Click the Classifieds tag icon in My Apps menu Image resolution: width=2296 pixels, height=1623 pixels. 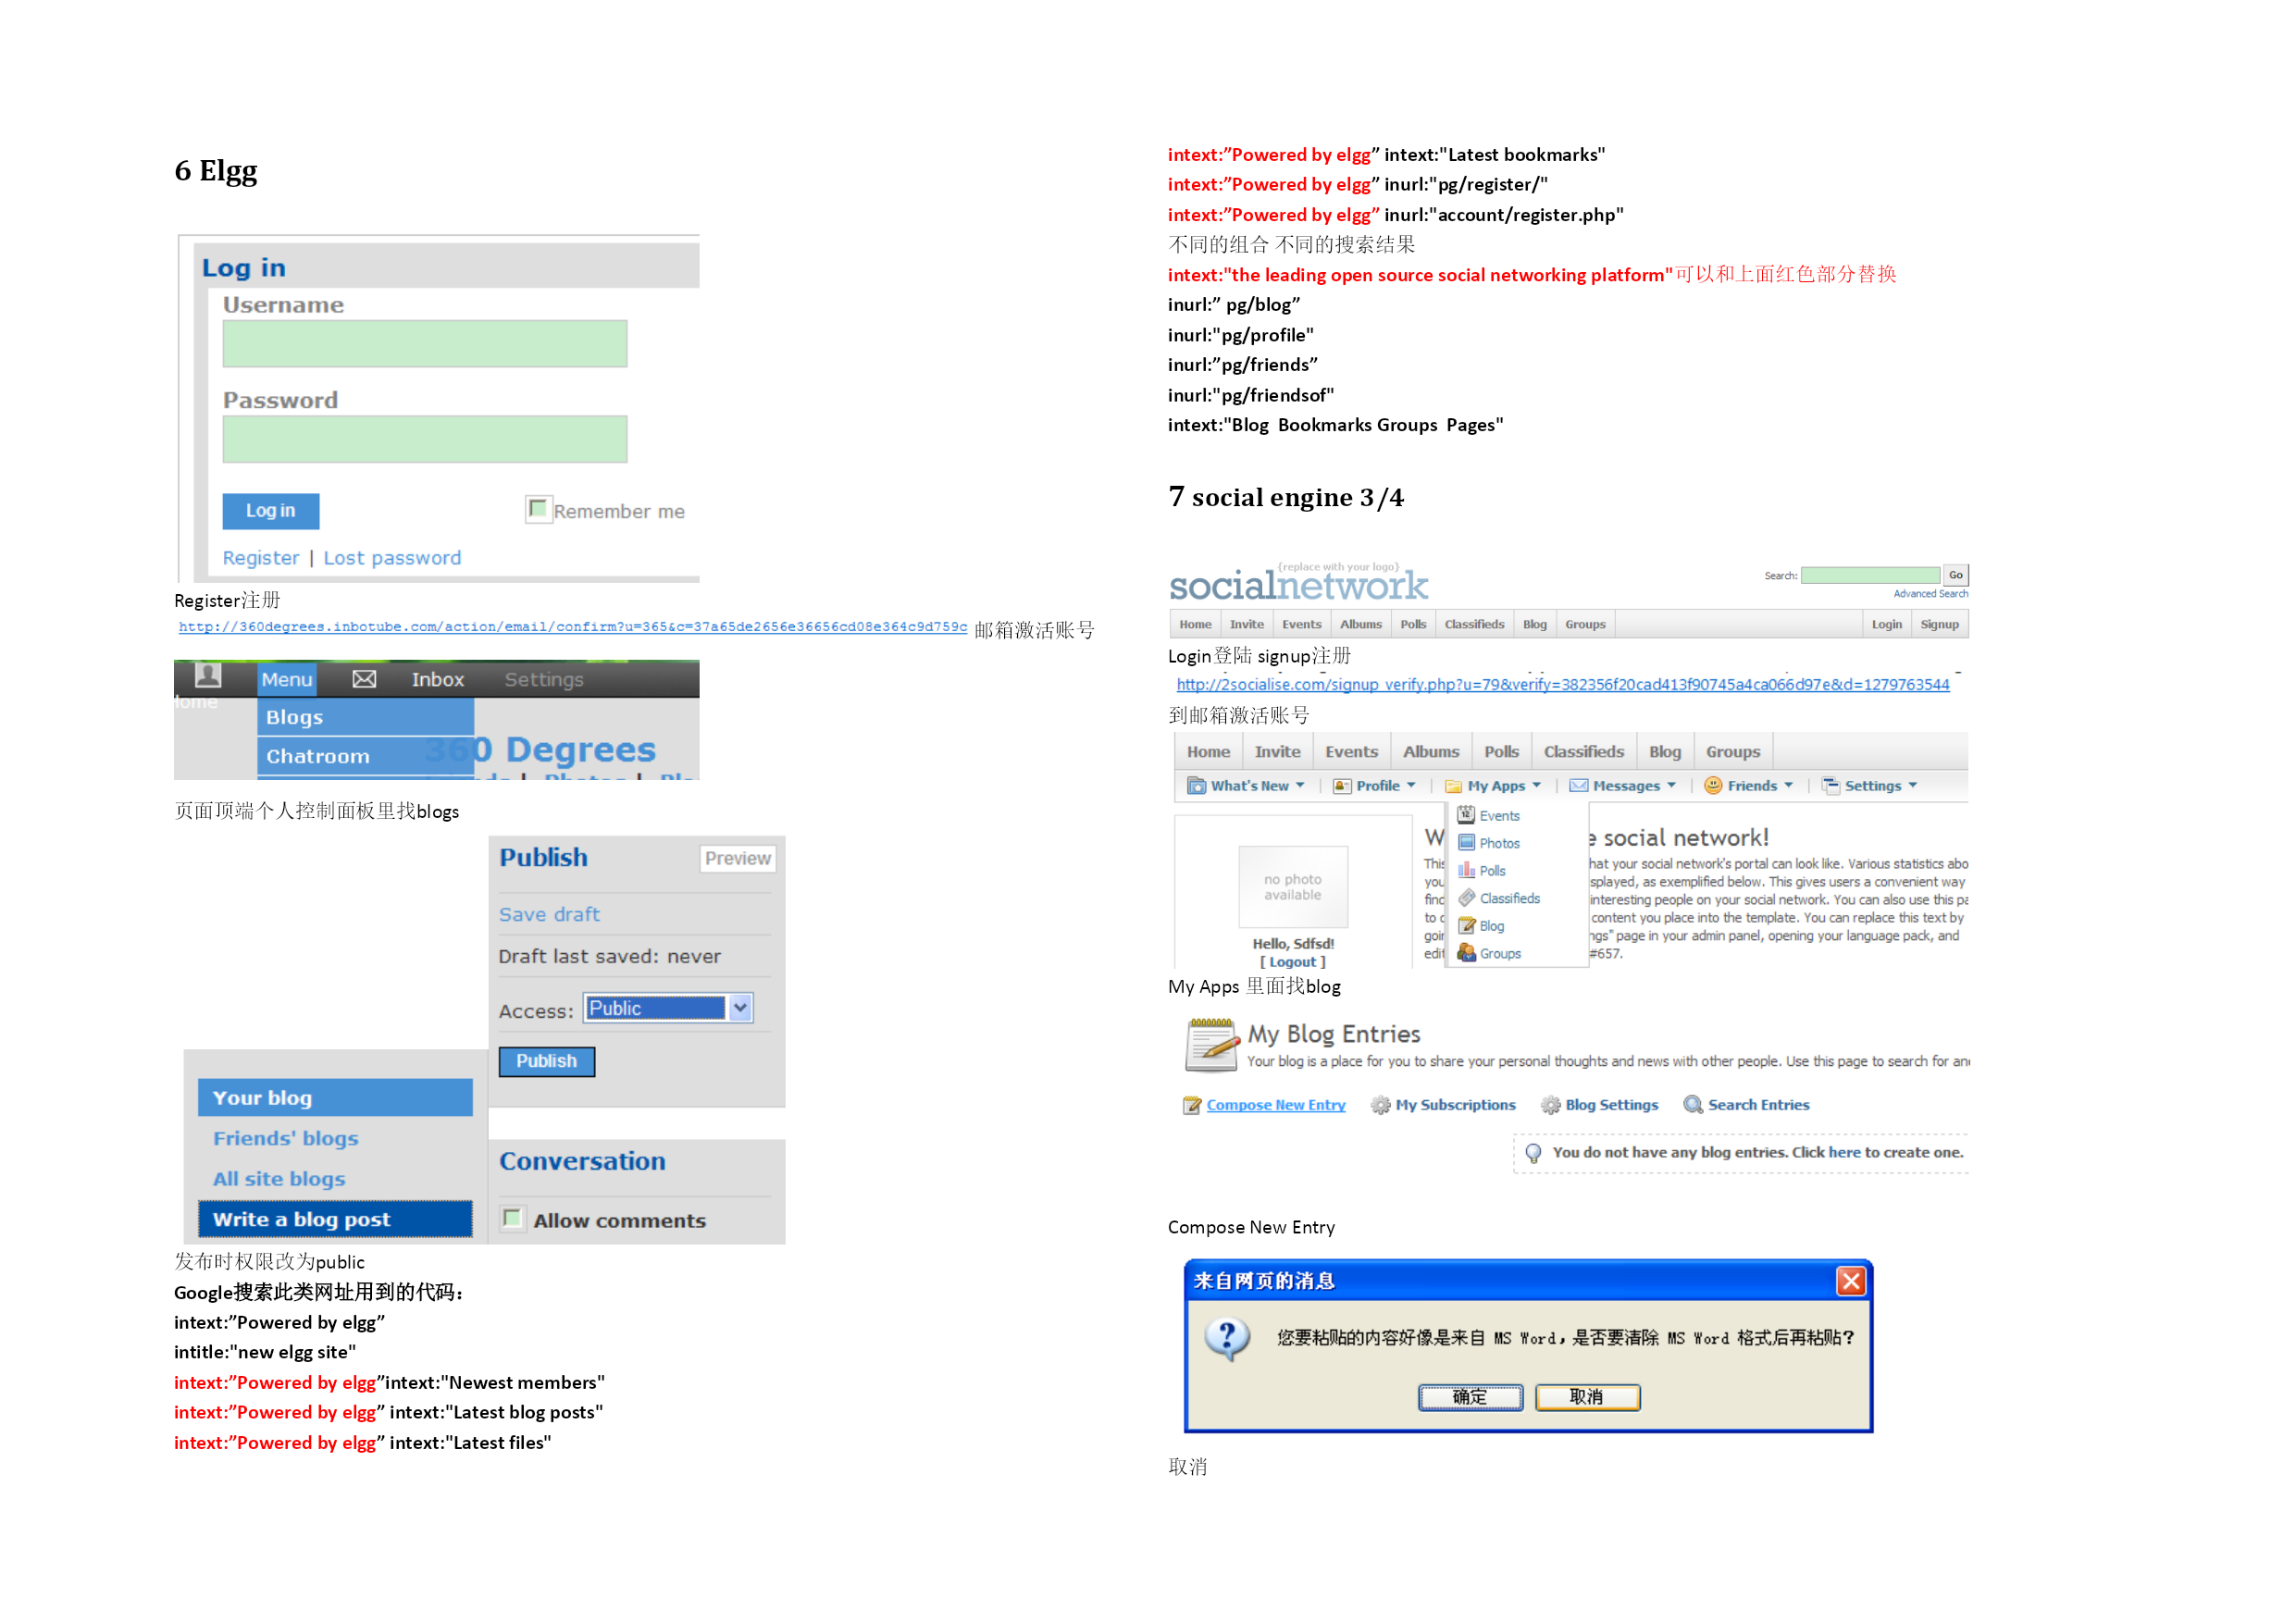[x=1466, y=897]
